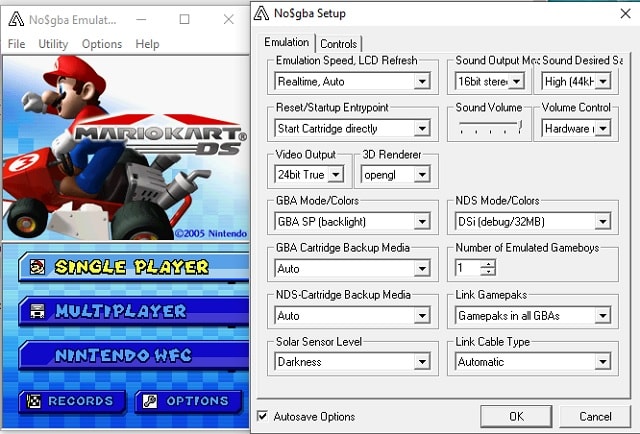Expand the Reset/Startup Entrypoint dropdown
This screenshot has height=434, width=640.
(352, 128)
